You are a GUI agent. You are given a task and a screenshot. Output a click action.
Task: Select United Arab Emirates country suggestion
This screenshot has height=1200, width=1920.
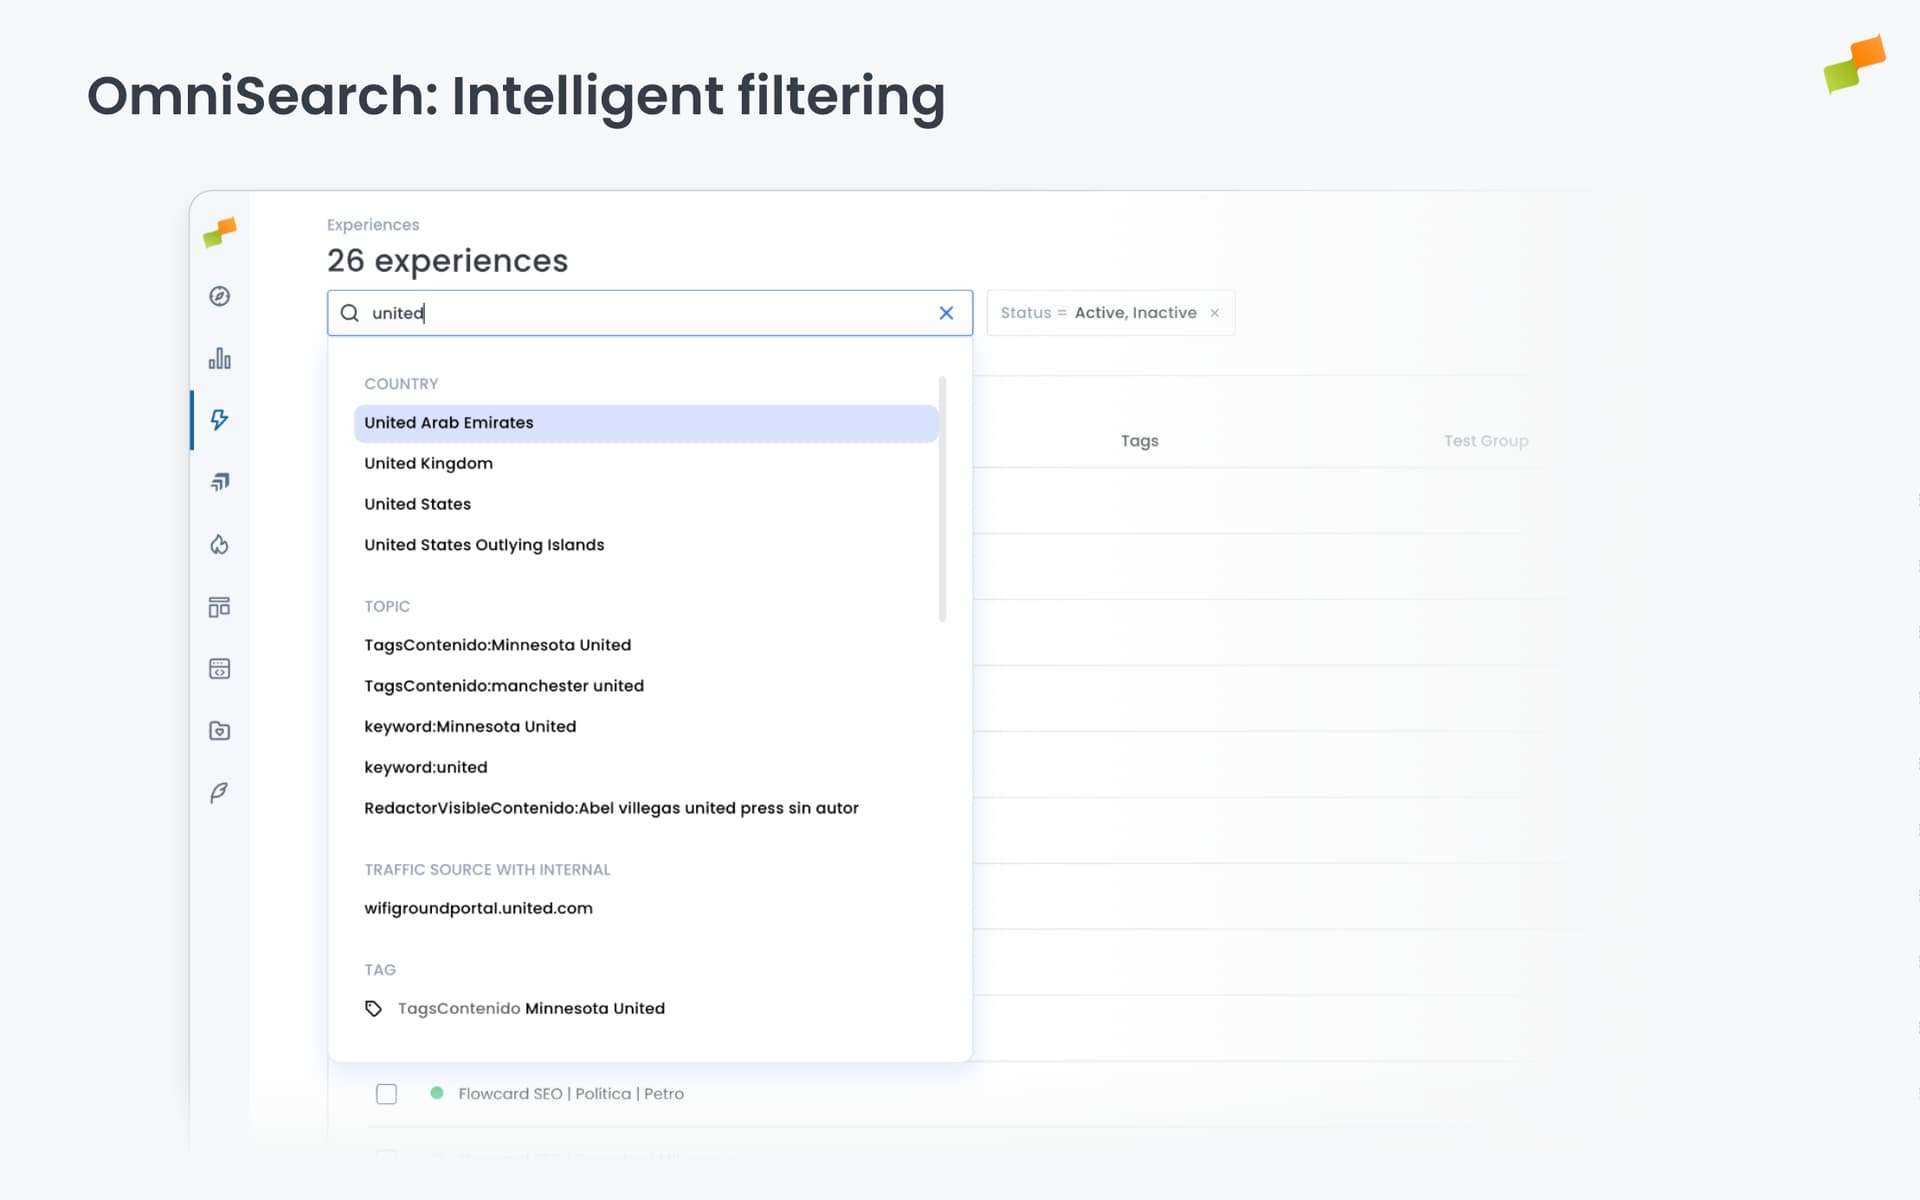[449, 423]
